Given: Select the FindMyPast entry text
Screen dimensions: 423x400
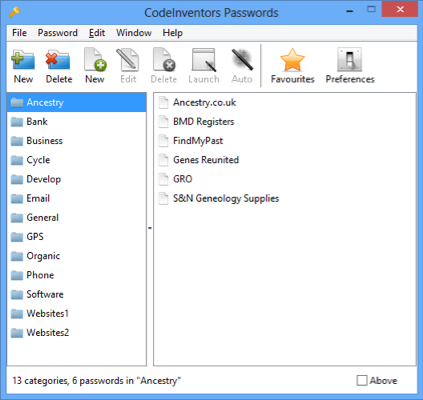Looking at the screenshot, I should [x=198, y=141].
